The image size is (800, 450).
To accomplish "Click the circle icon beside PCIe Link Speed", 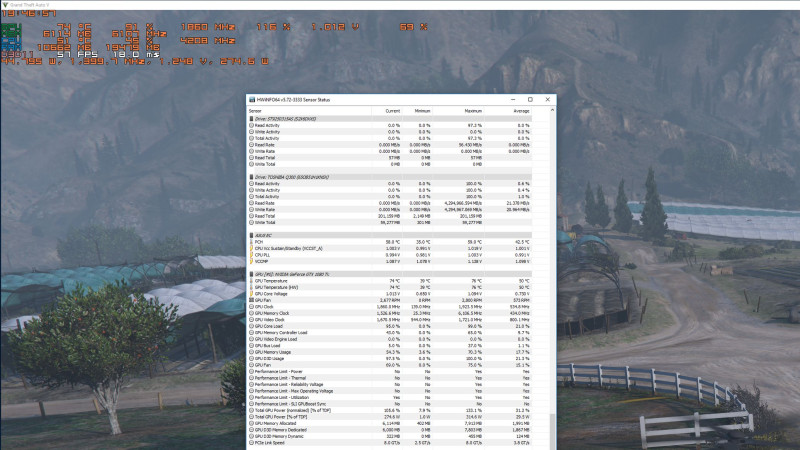I will click(252, 443).
